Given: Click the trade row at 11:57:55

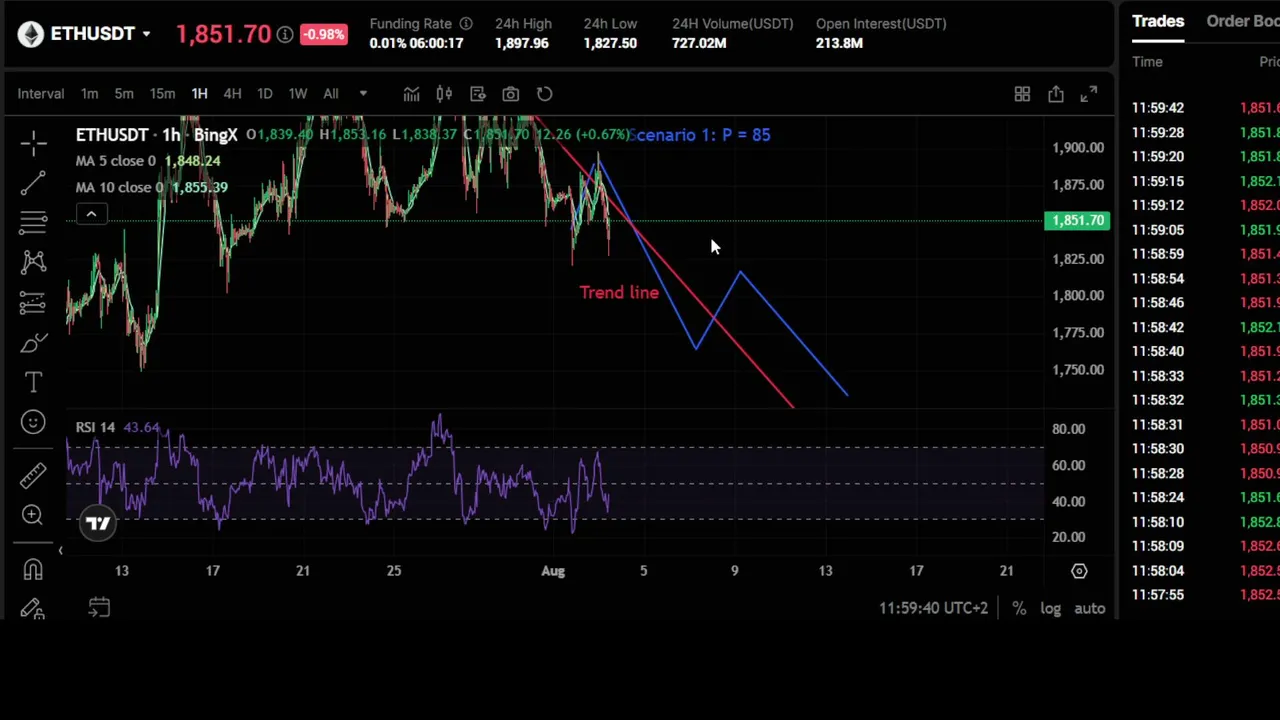Looking at the screenshot, I should point(1205,595).
